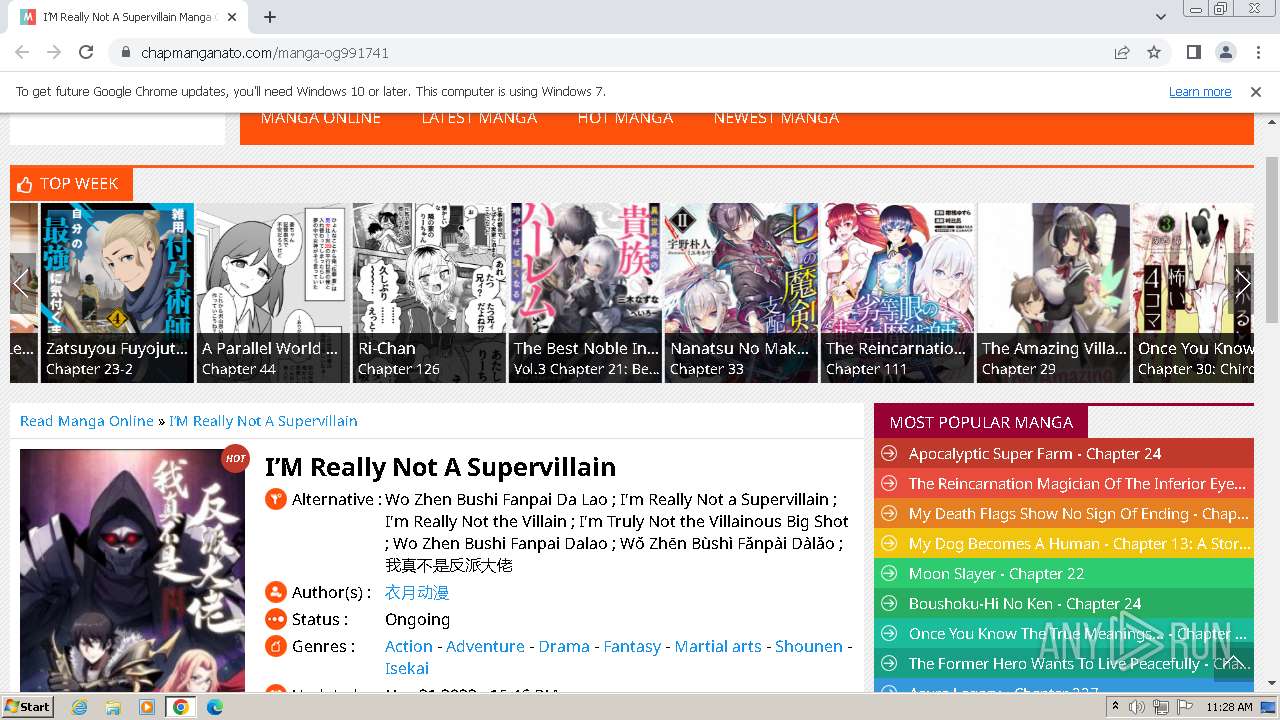The image size is (1280, 720).
Task: Select the Drama genre
Action: [564, 647]
